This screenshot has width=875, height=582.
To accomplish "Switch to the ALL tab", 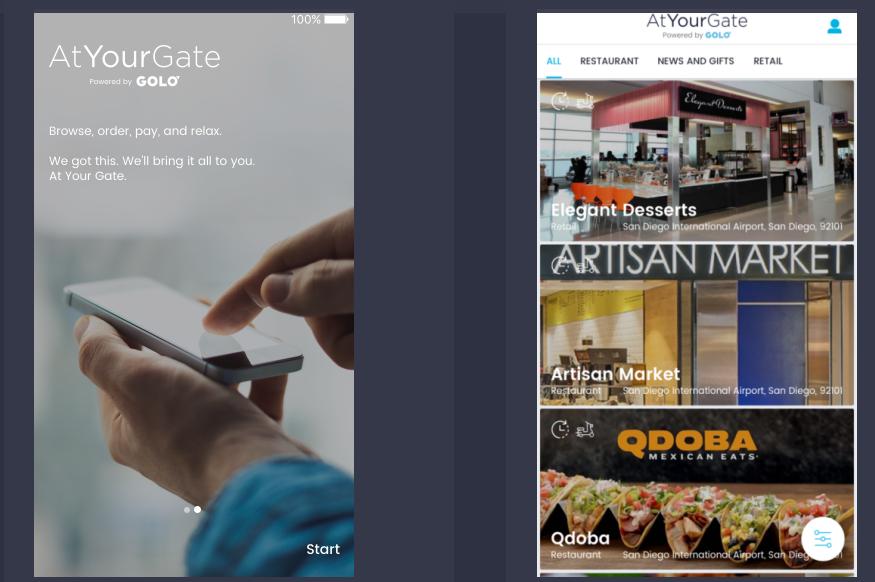I will pyautogui.click(x=554, y=61).
